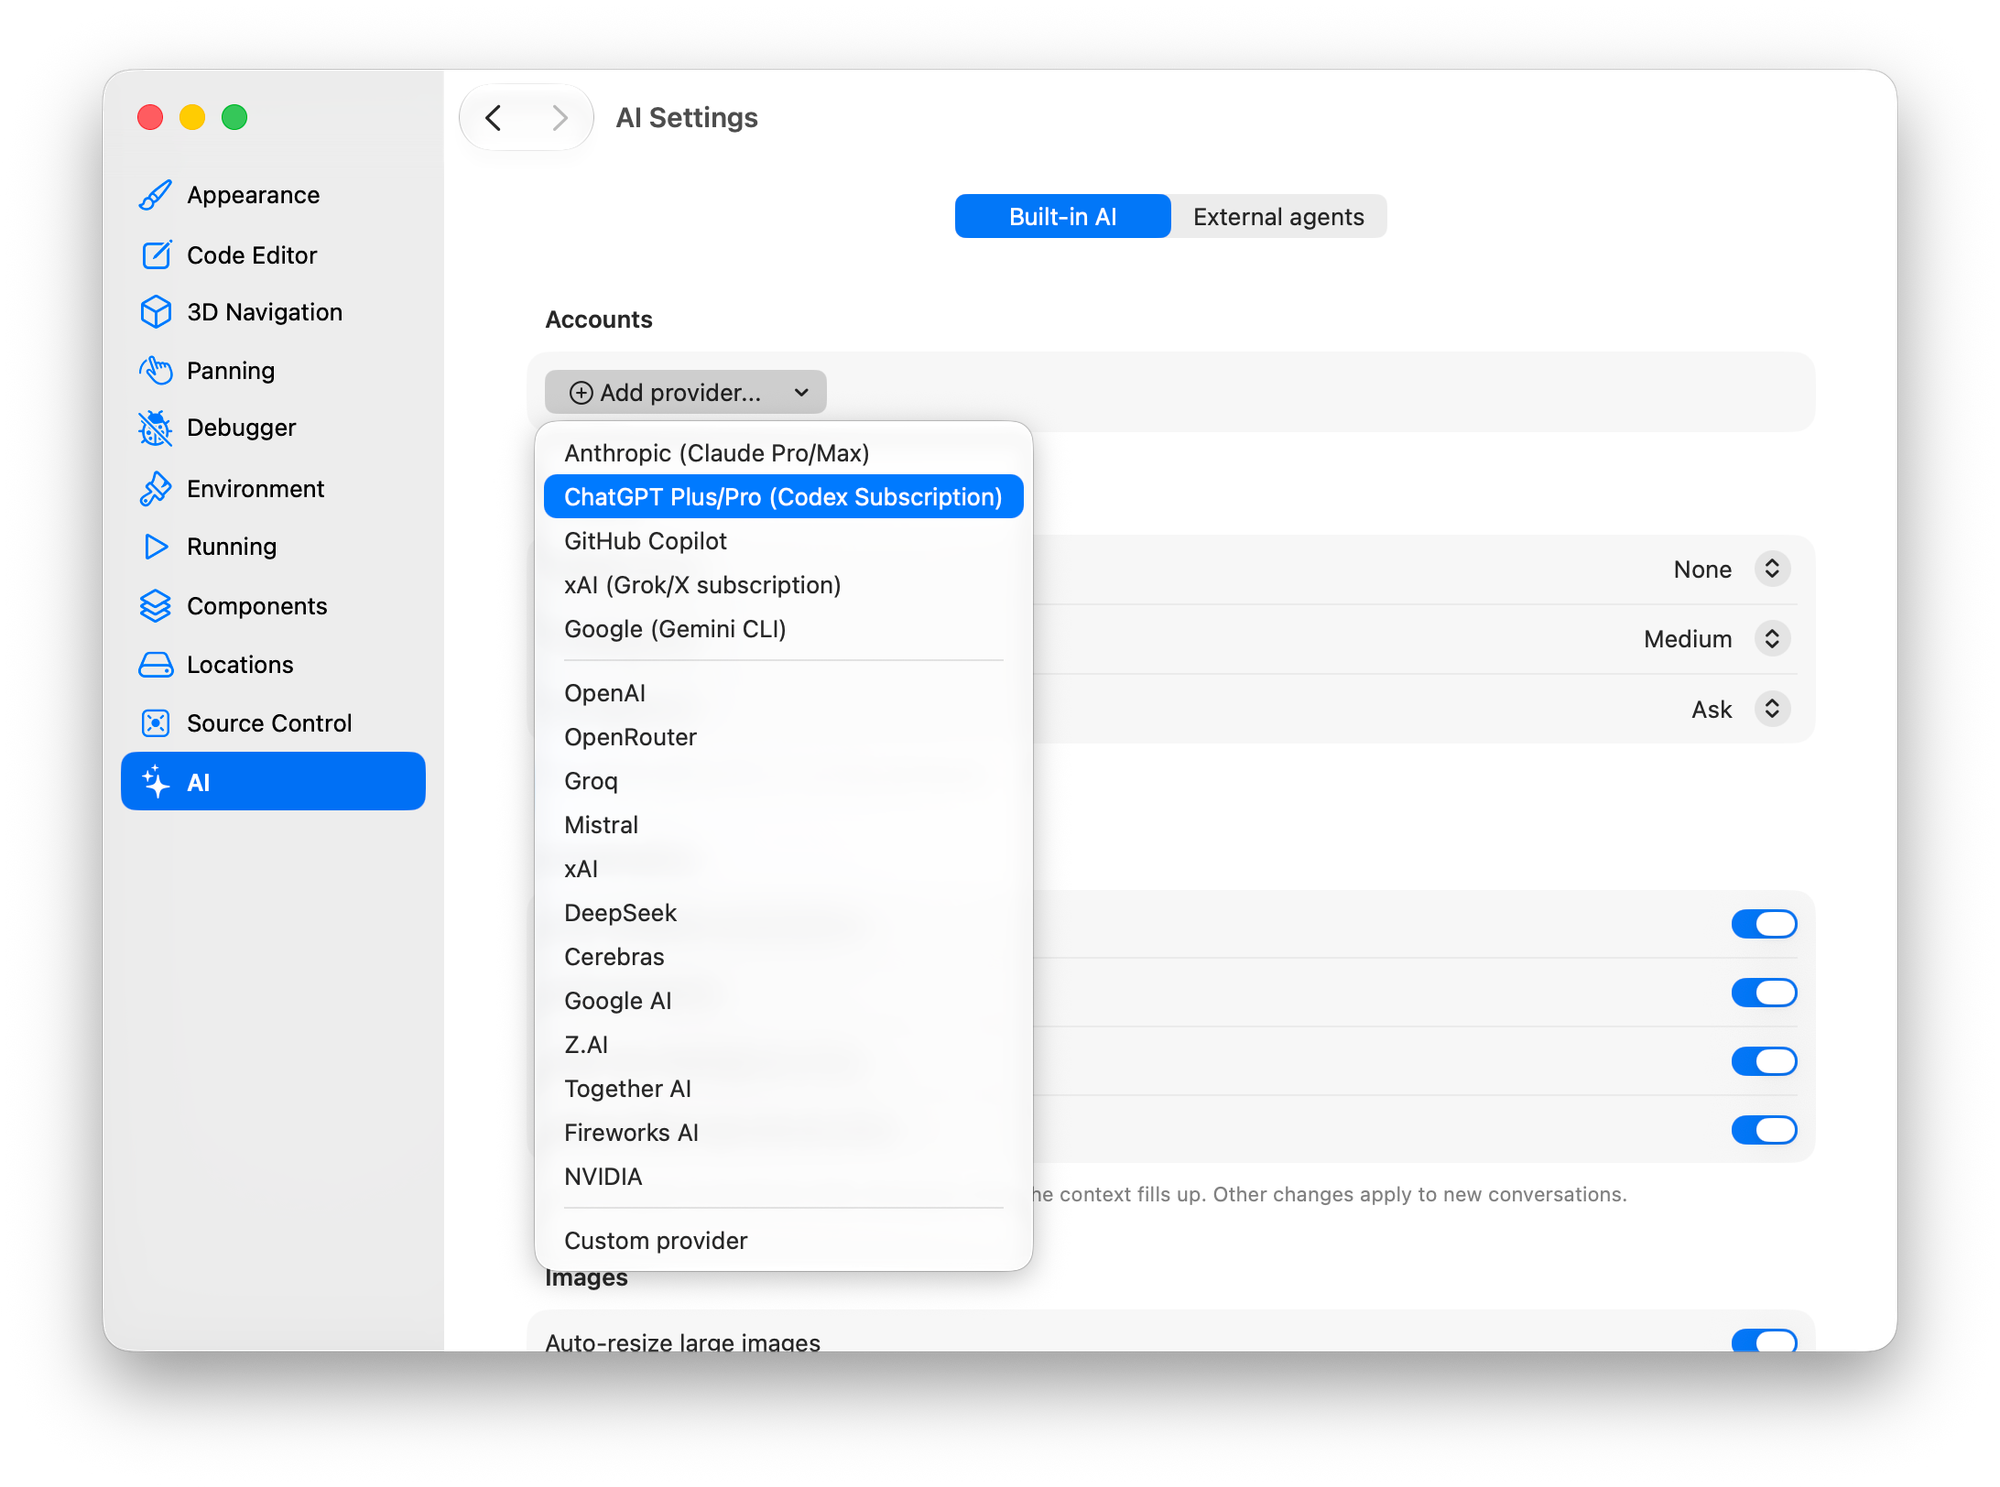Switch to the External agents tab
Screen dimensions: 2000x1487
1278,216
